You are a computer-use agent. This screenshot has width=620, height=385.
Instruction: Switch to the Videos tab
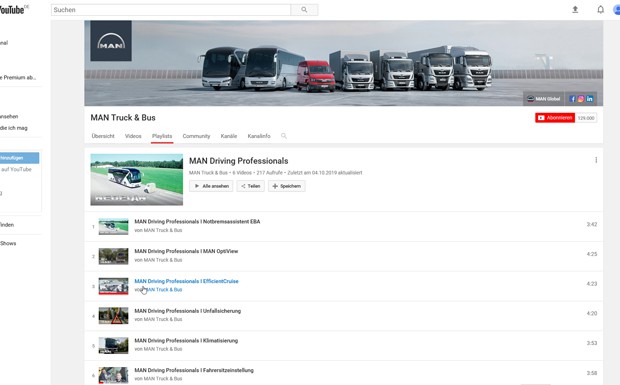point(133,136)
